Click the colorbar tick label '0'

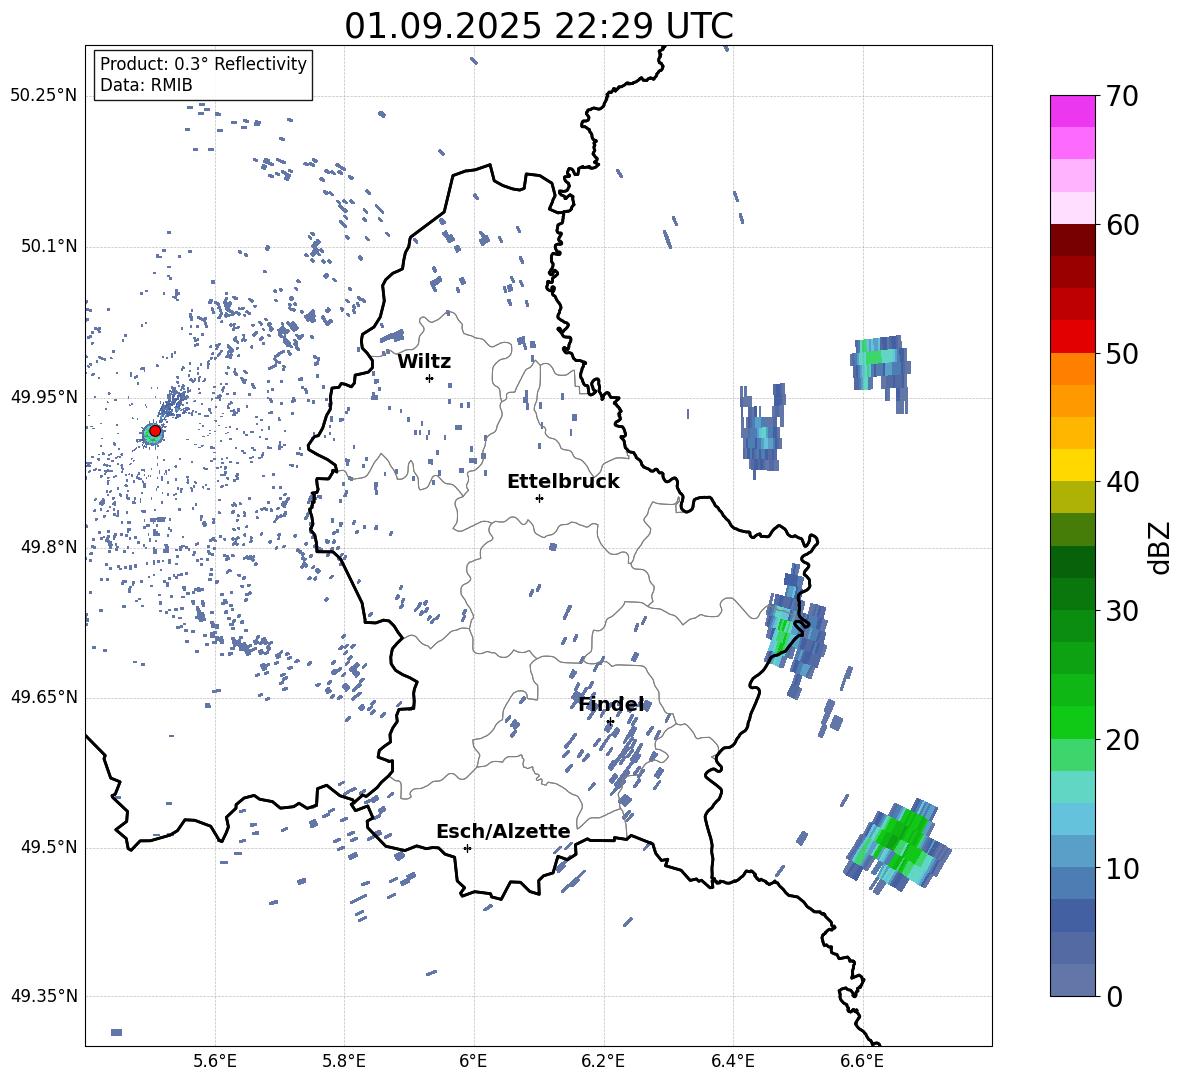[1115, 997]
